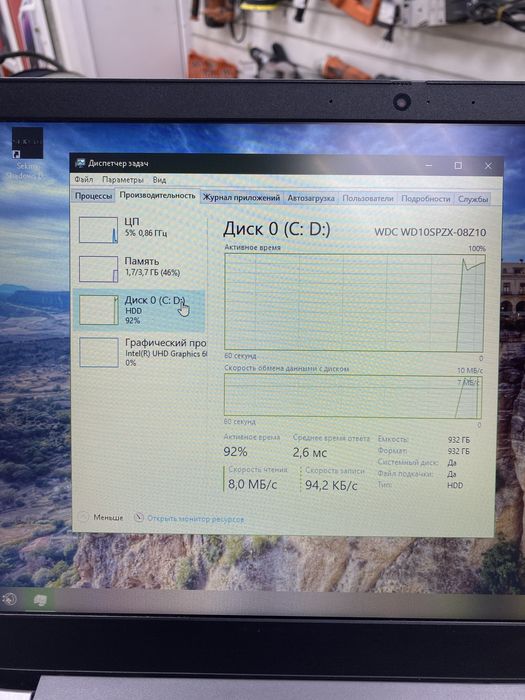Viewport: 525px width, 700px height.
Task: Open Открыть монитор ресурсов link
Action: pyautogui.click(x=196, y=519)
